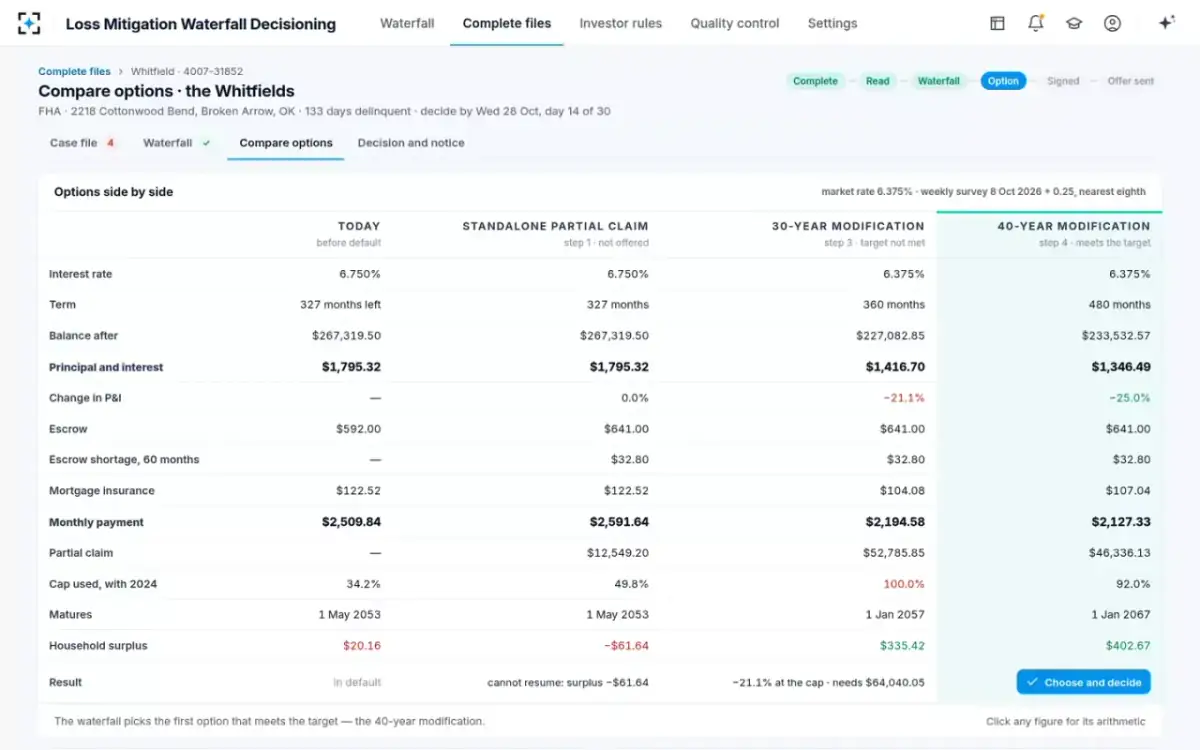Click the 92.0% cap used value
Viewport: 1200px width, 750px height.
point(1133,584)
